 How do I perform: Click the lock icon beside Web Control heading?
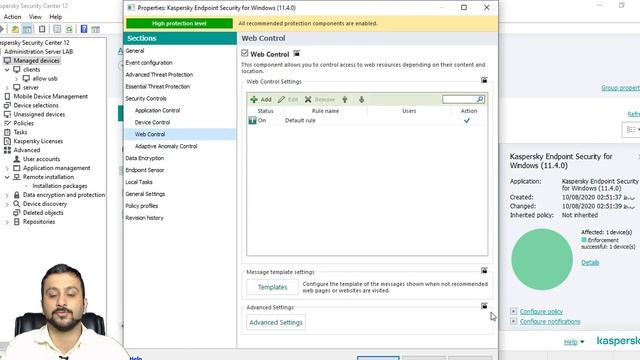297,53
